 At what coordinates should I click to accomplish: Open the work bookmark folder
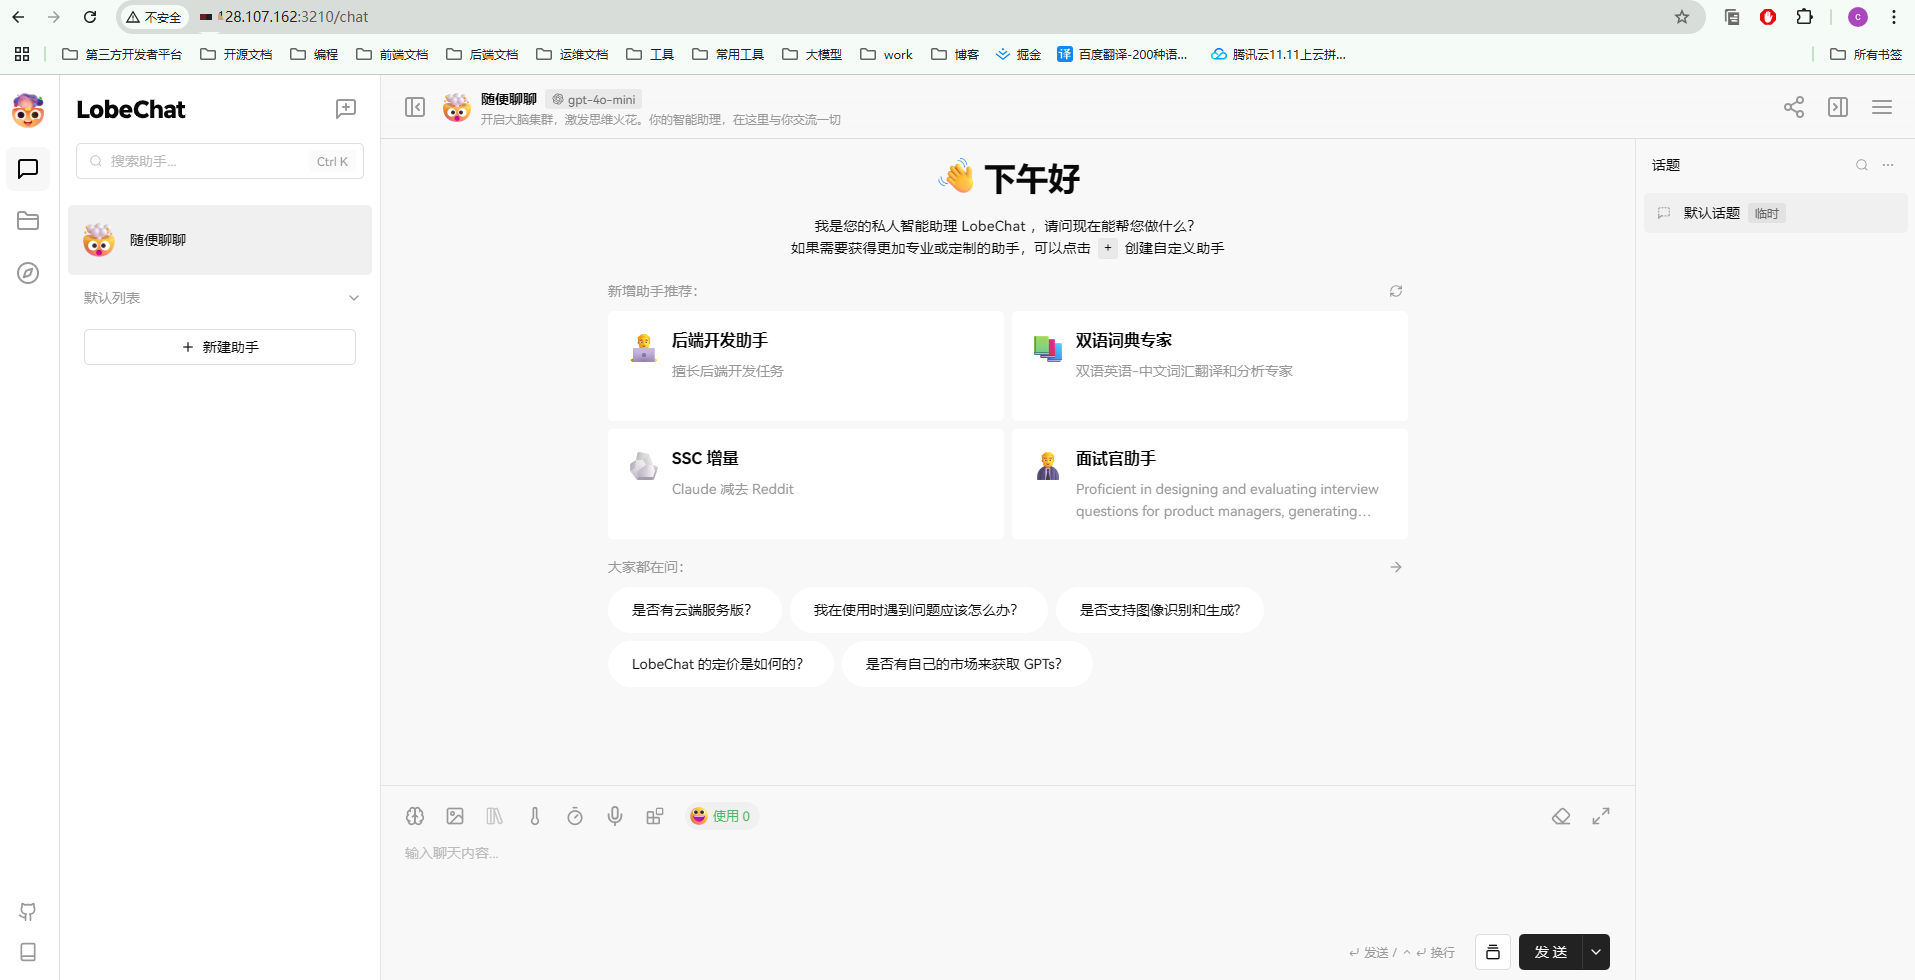pyautogui.click(x=887, y=54)
